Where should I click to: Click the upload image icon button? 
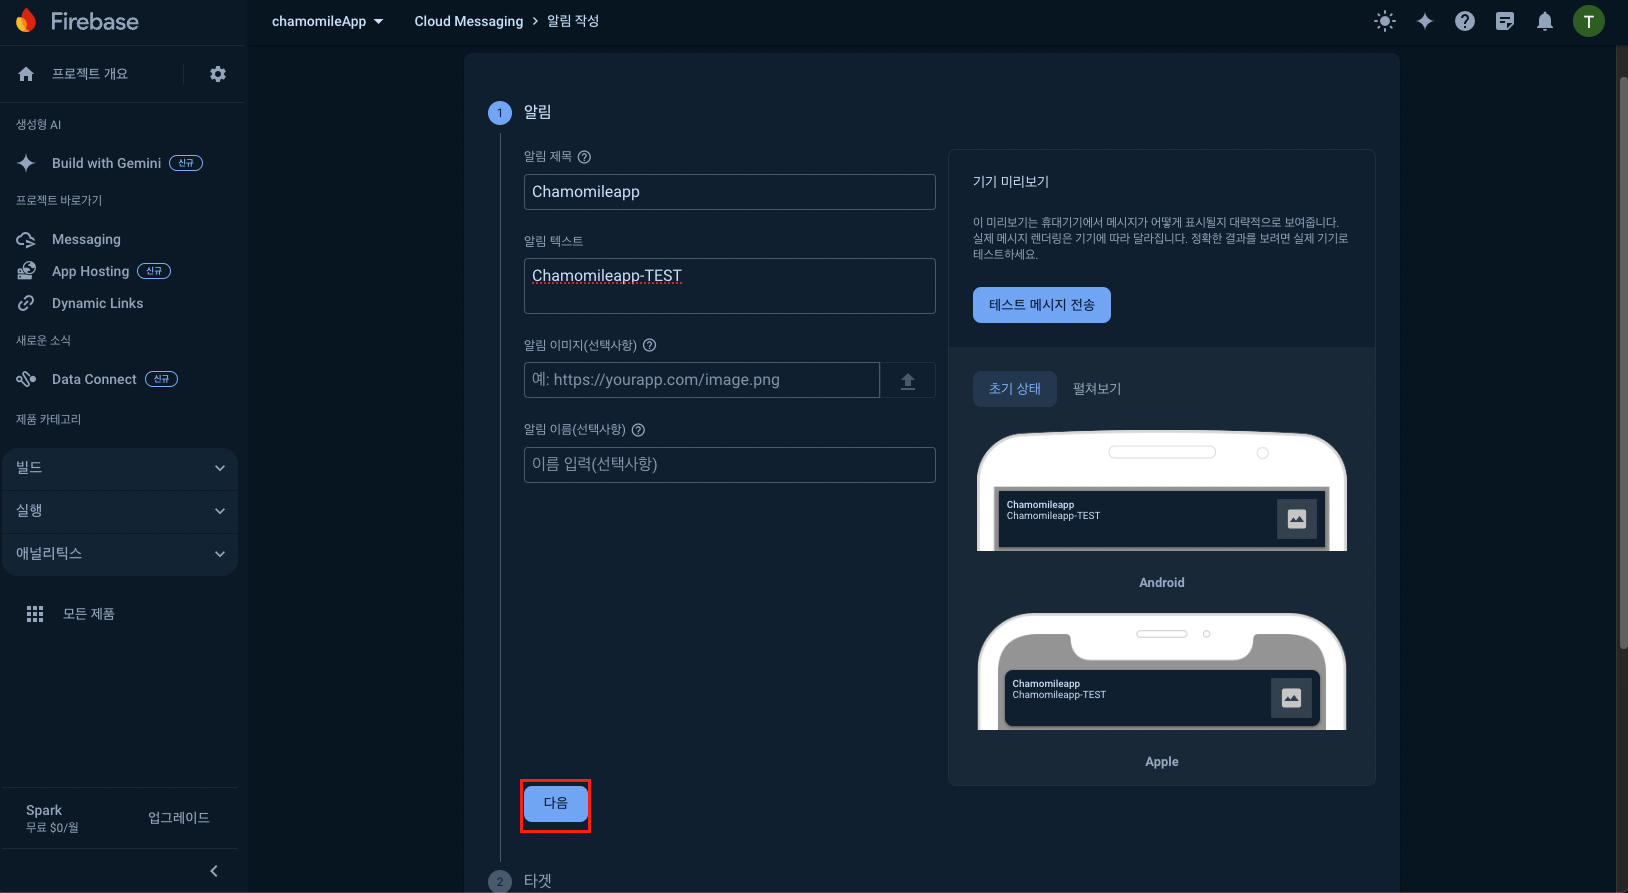(x=907, y=380)
